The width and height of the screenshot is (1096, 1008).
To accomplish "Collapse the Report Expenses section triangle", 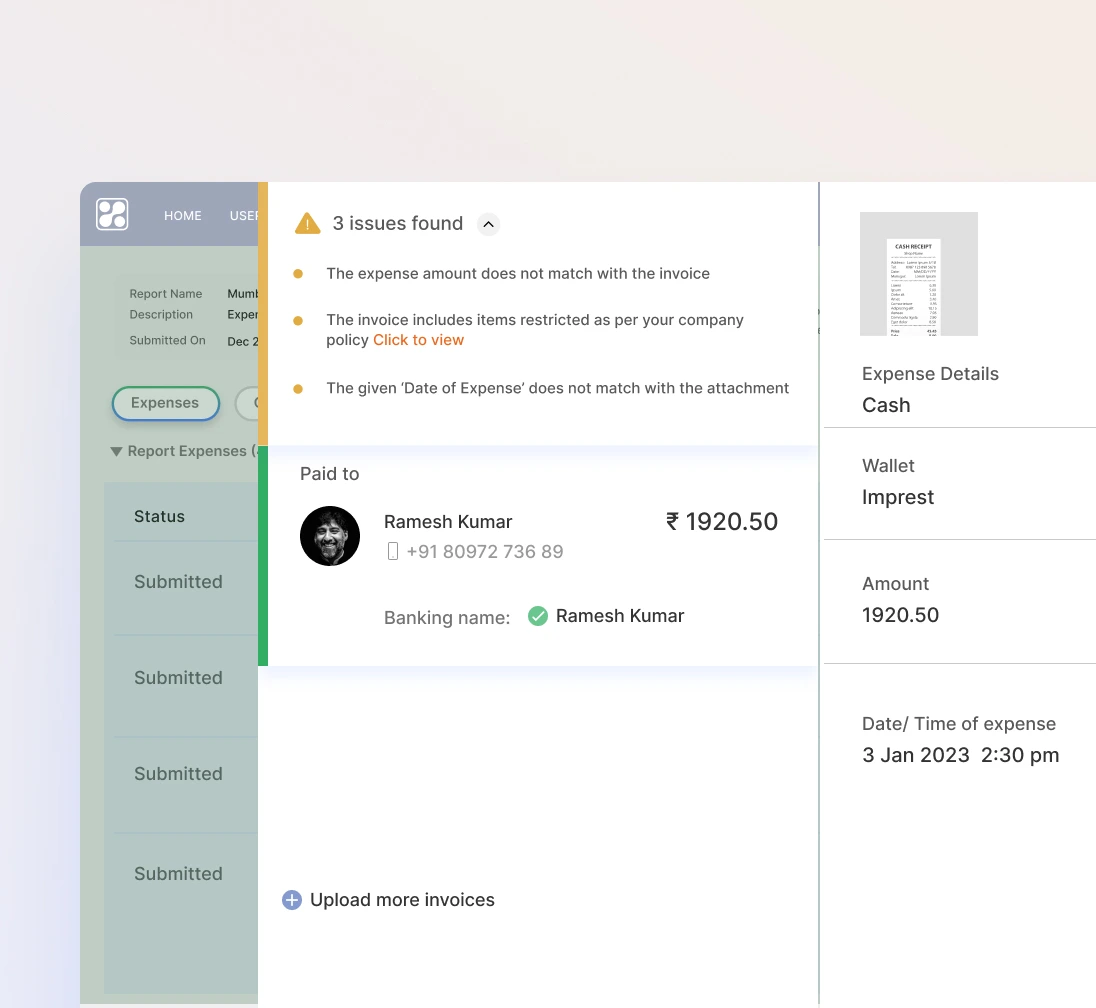I will click(x=117, y=452).
